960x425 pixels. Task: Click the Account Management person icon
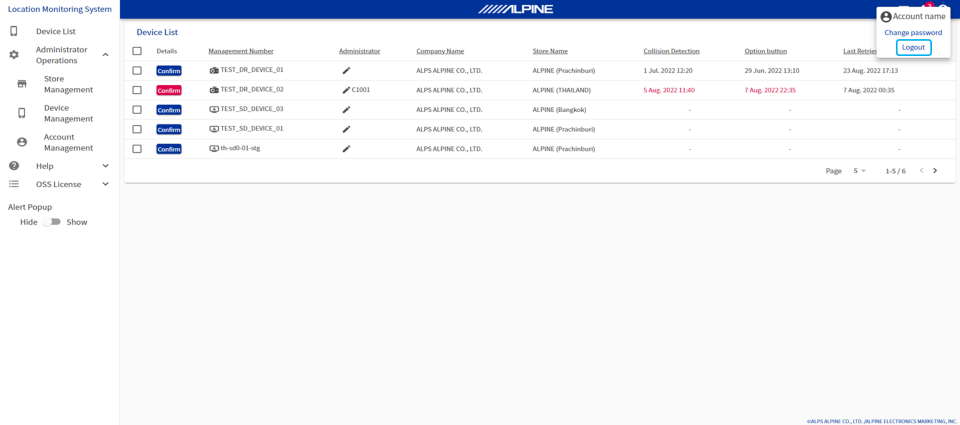click(22, 142)
